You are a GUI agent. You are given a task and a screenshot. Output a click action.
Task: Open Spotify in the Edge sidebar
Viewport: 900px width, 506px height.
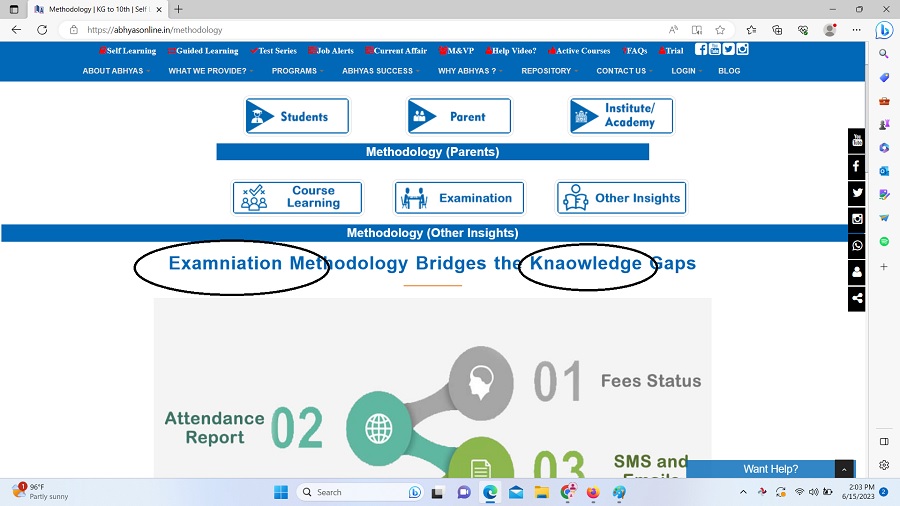(x=884, y=241)
